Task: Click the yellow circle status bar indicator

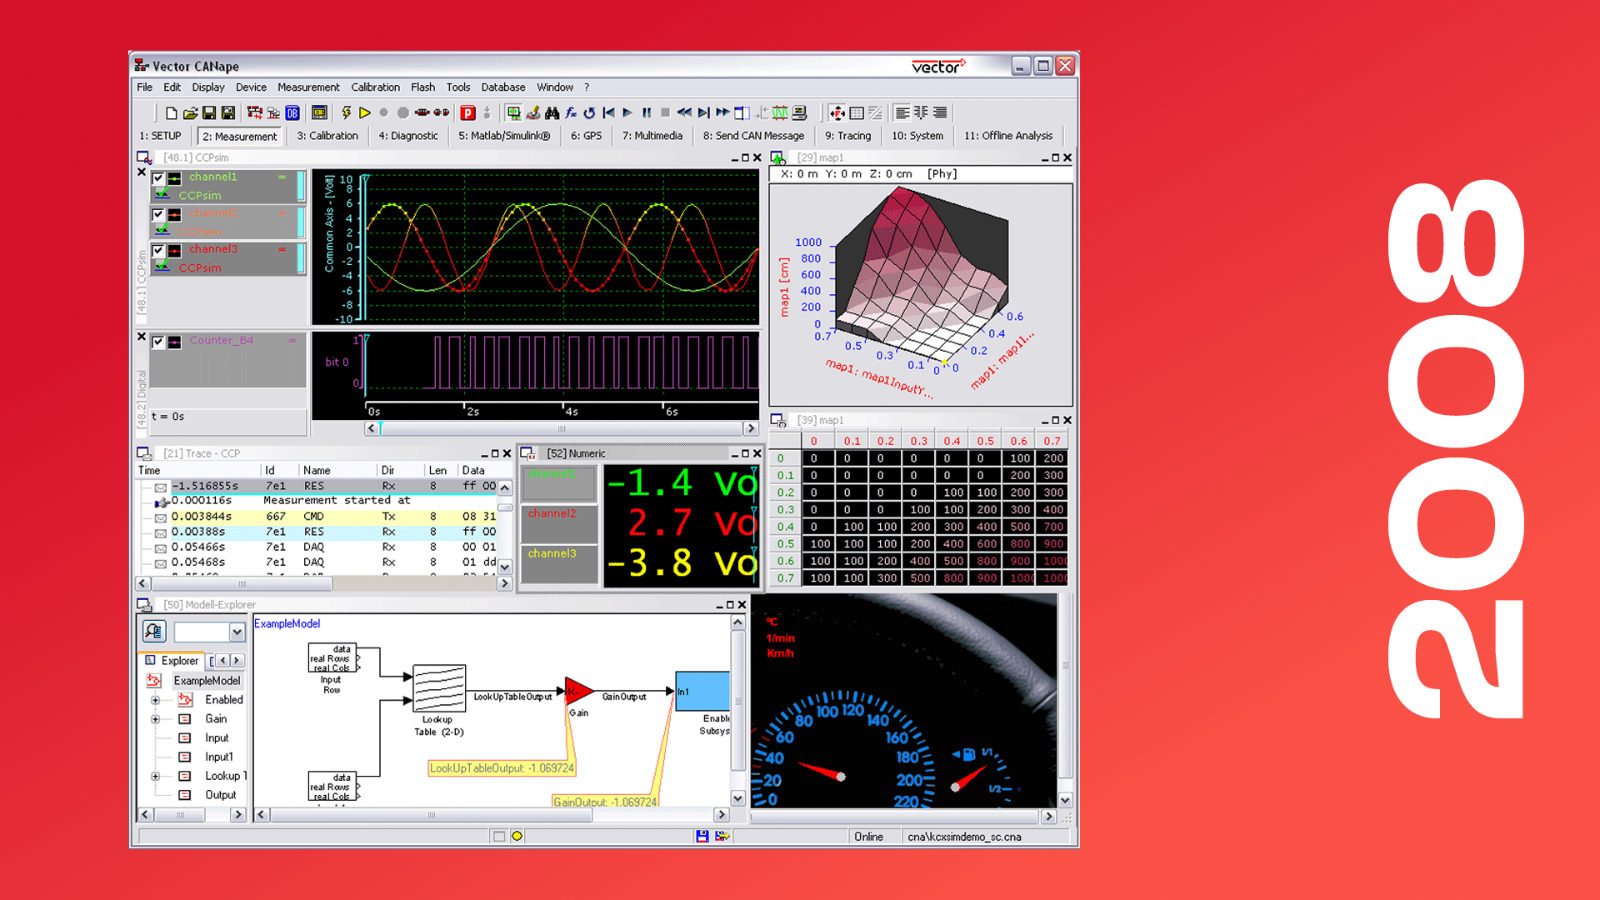Action: coord(517,836)
